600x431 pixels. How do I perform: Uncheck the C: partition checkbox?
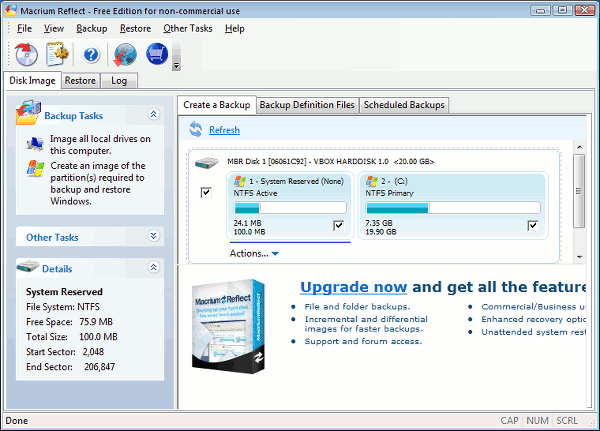click(x=533, y=226)
